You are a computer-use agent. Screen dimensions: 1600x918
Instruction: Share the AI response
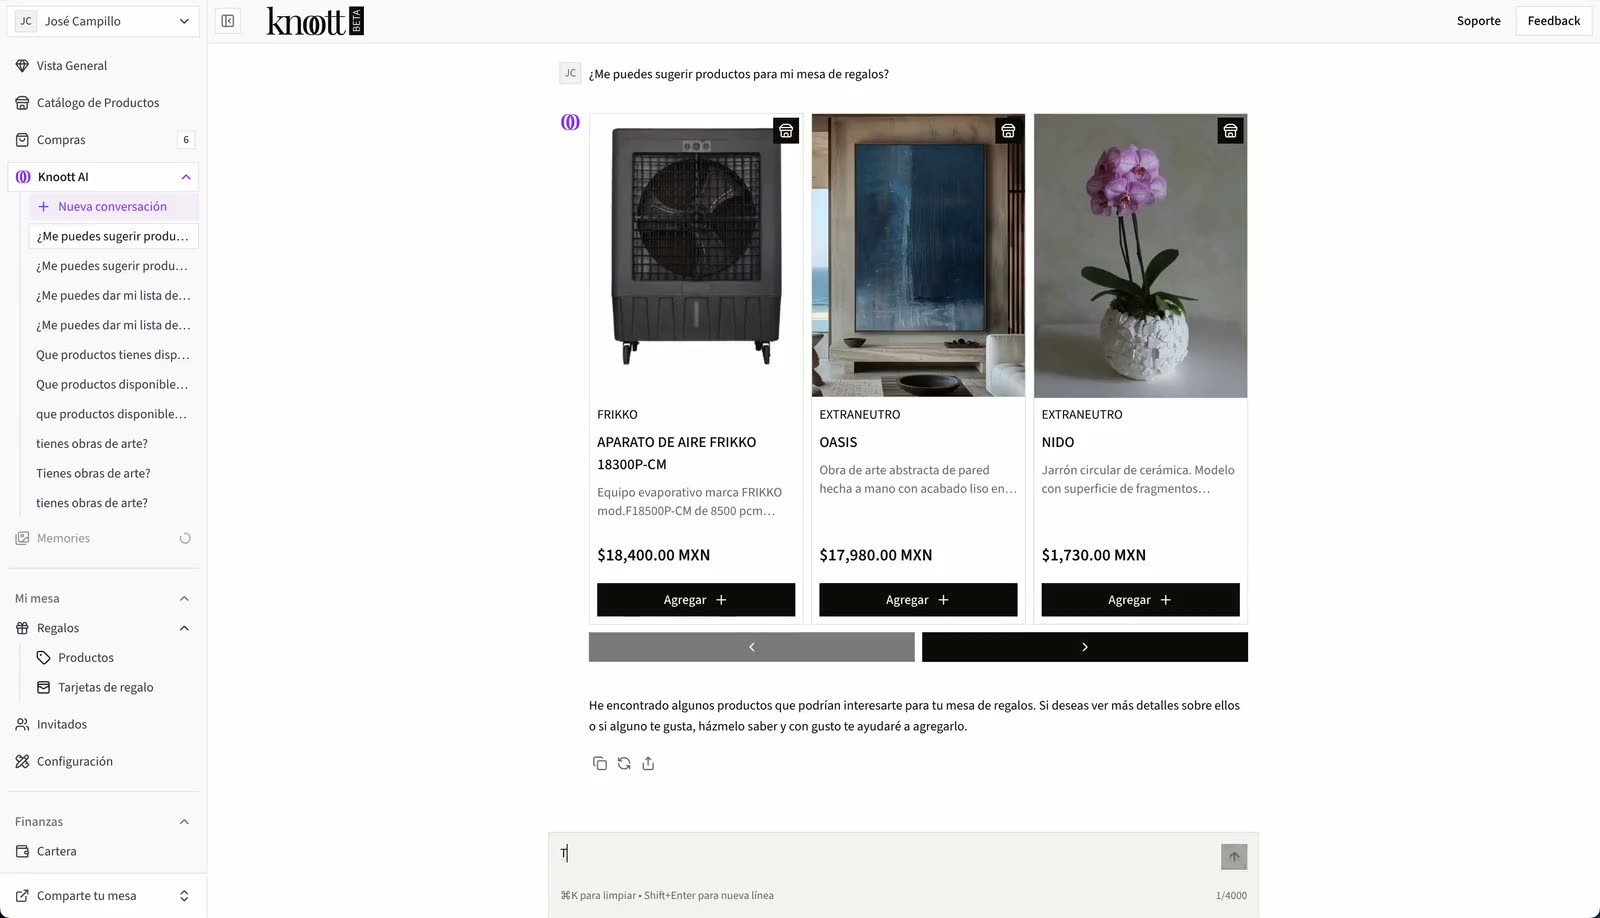648,764
